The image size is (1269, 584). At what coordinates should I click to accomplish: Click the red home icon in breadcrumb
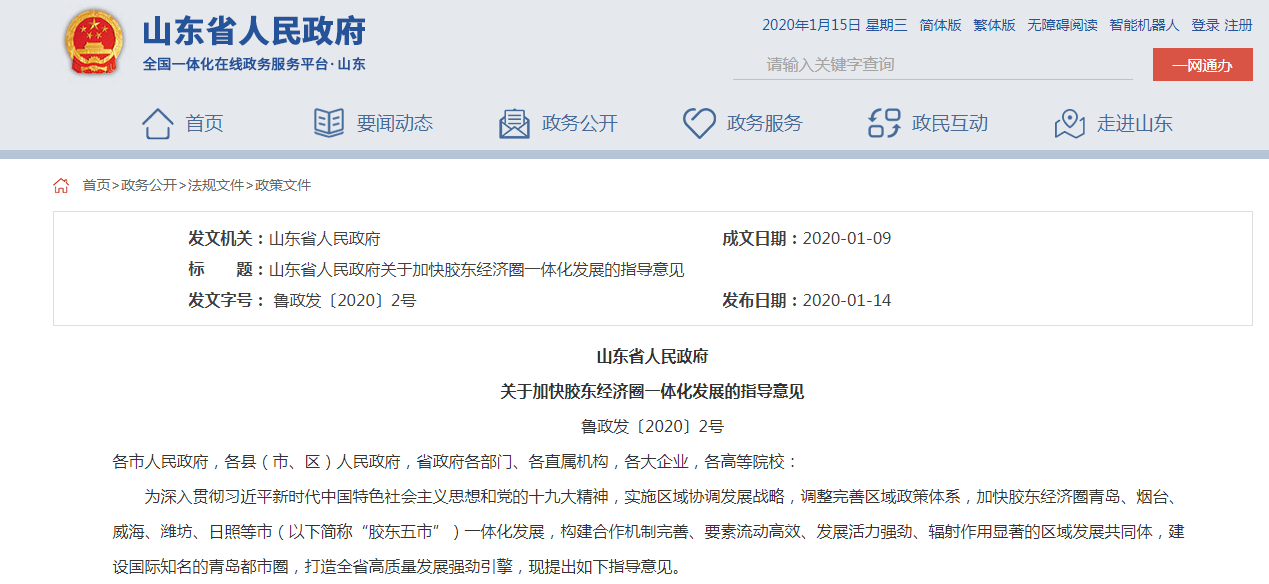pos(61,185)
